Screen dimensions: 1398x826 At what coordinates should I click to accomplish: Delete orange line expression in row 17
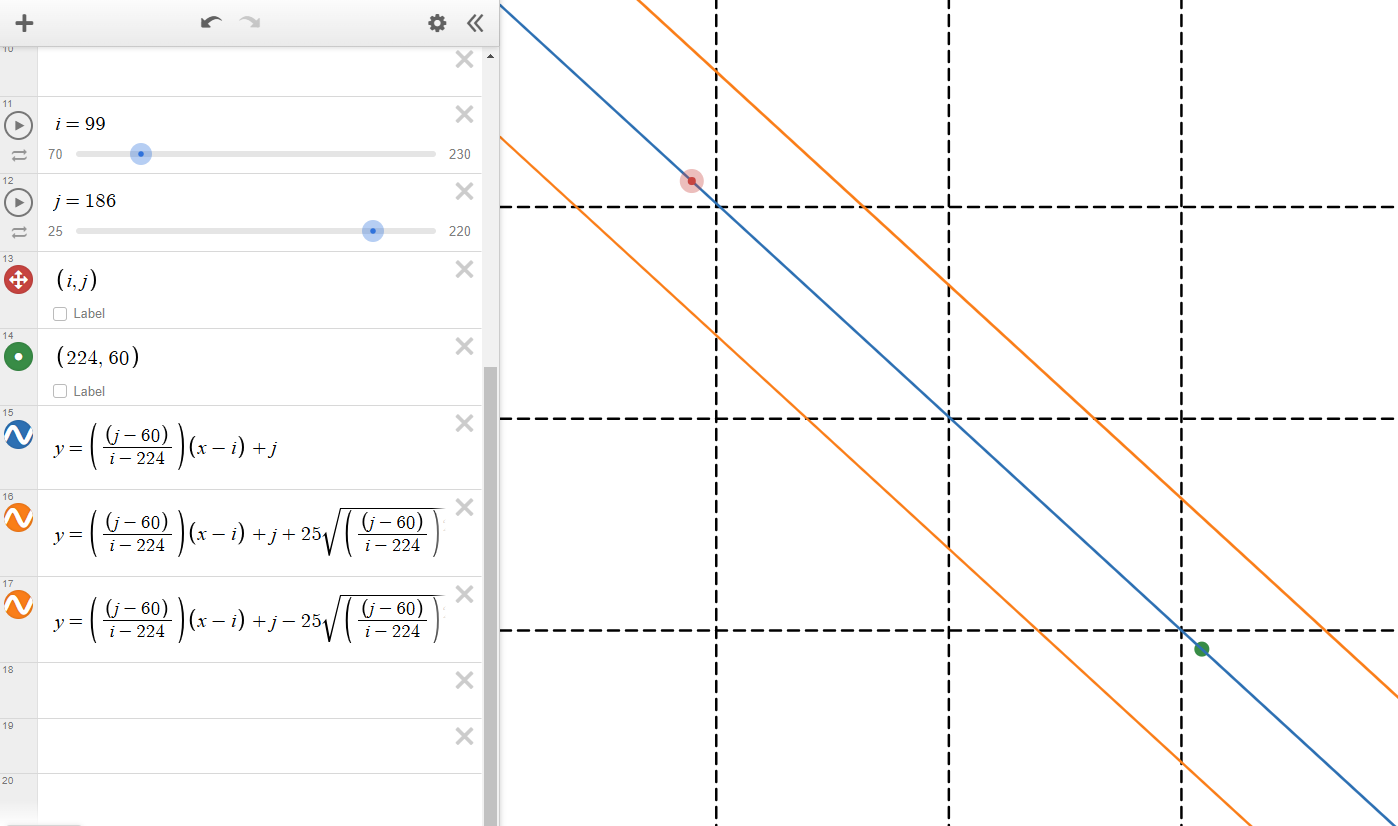(x=464, y=594)
